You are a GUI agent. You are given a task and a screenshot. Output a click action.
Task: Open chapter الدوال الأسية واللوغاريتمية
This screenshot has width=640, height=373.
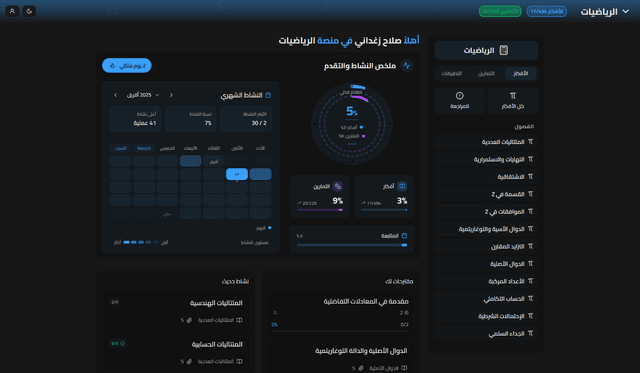(x=486, y=229)
